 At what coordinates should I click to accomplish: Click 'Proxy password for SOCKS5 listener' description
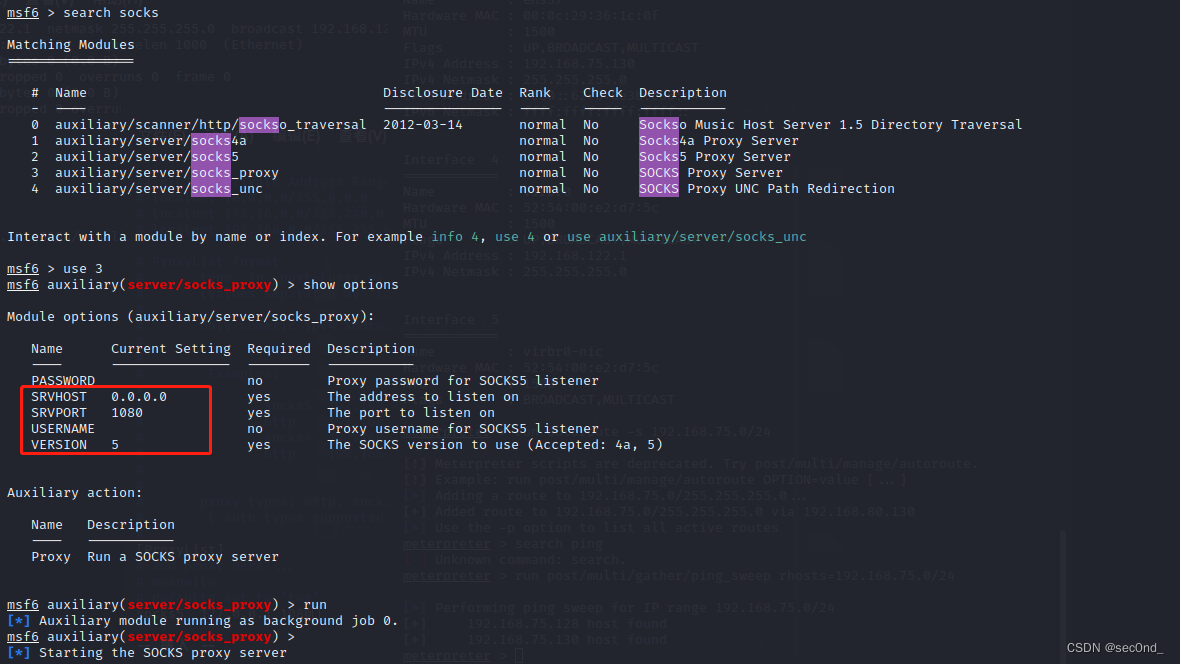463,380
